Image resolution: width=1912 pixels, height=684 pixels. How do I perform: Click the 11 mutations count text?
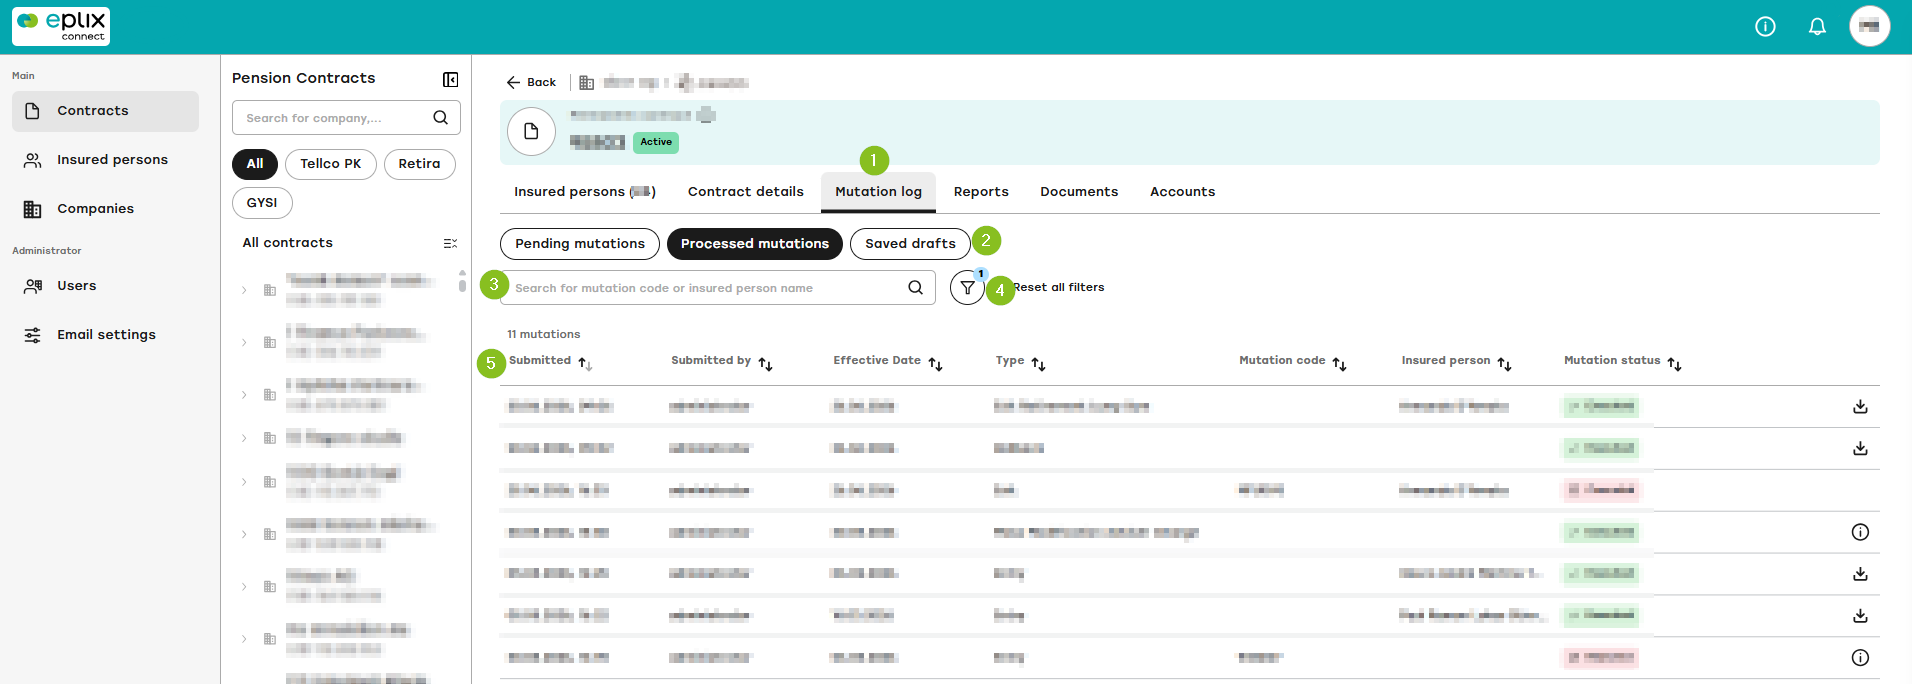[x=543, y=334]
